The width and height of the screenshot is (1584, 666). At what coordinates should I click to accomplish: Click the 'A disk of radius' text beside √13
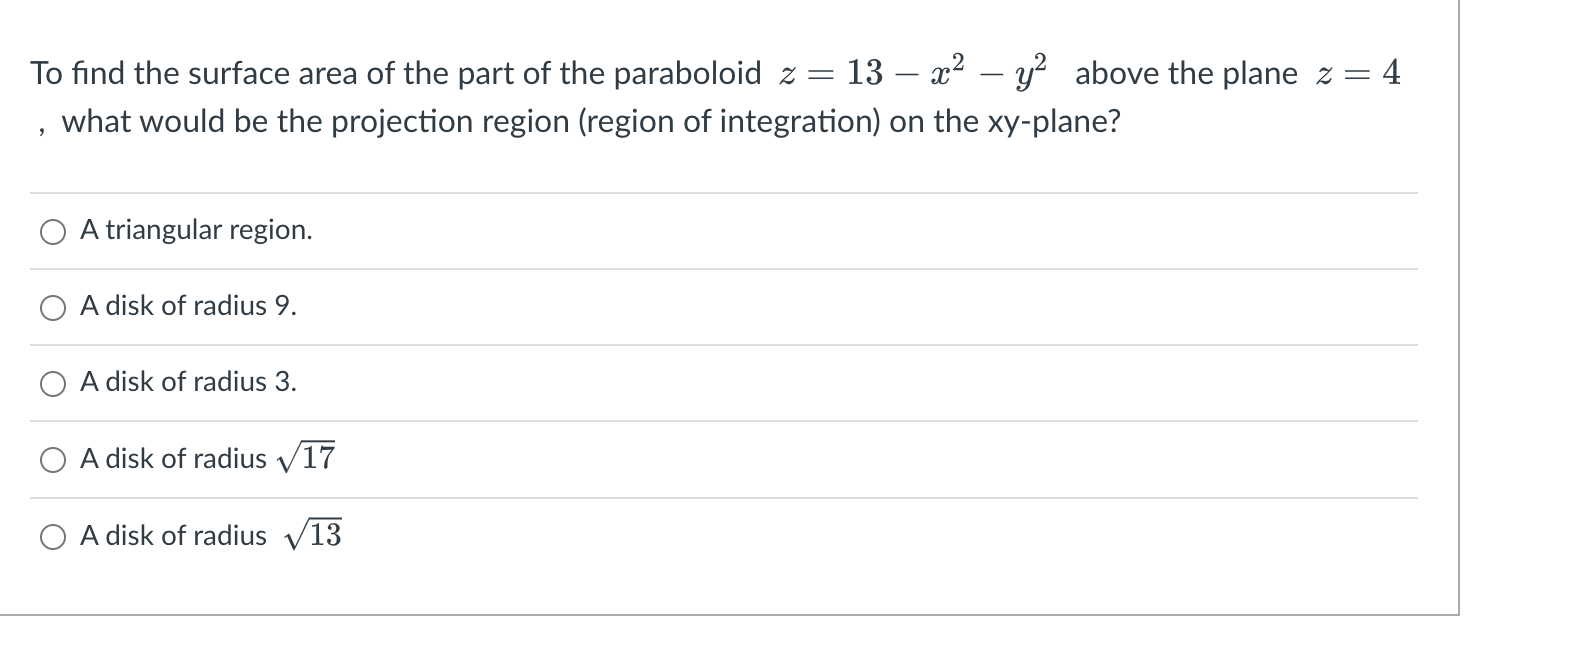173,535
